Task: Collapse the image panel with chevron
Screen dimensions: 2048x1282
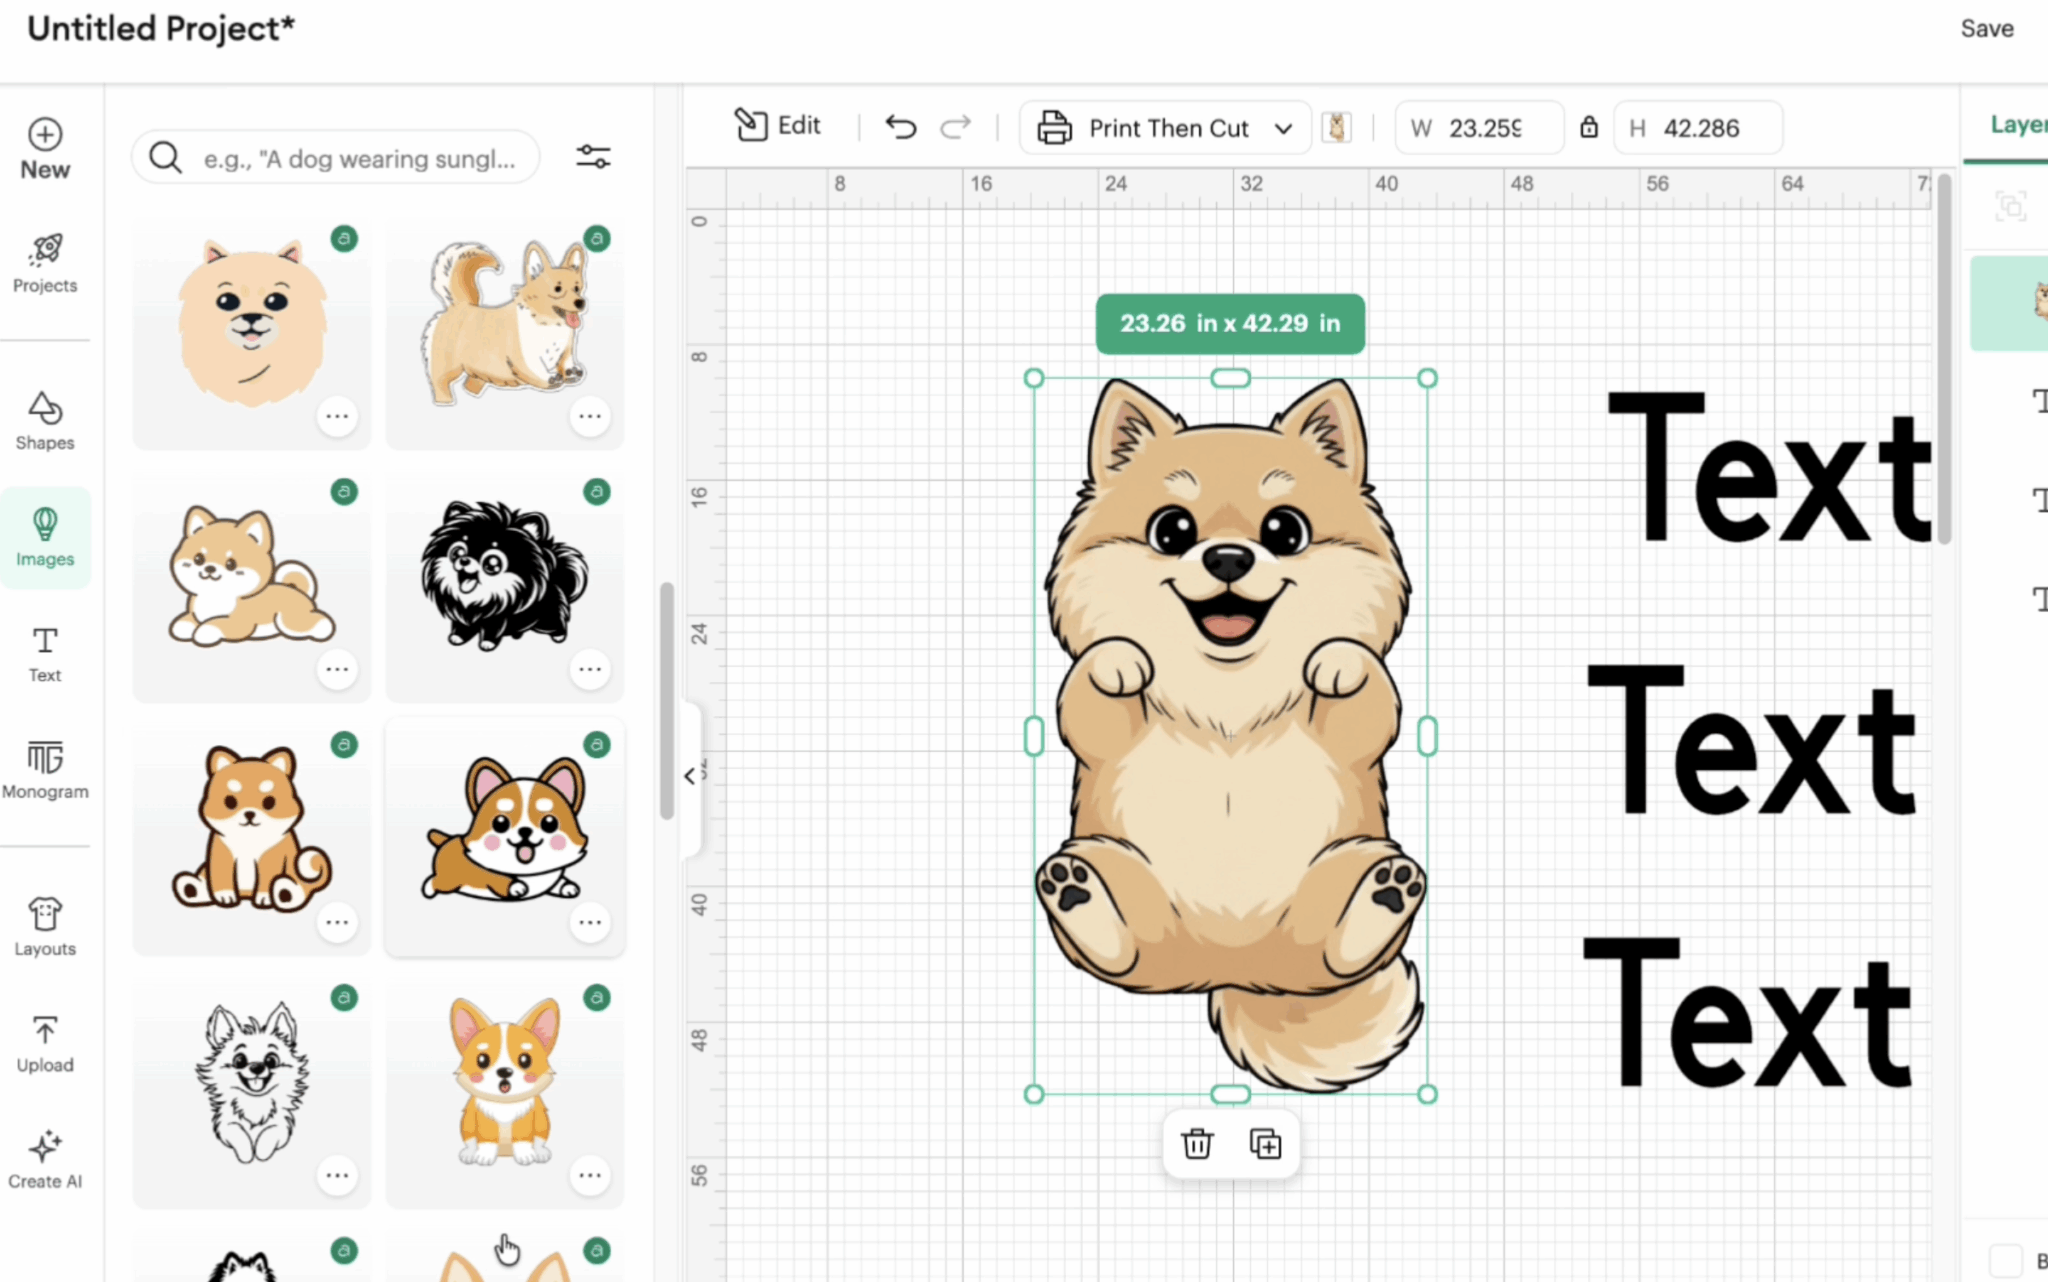Action: [x=689, y=776]
